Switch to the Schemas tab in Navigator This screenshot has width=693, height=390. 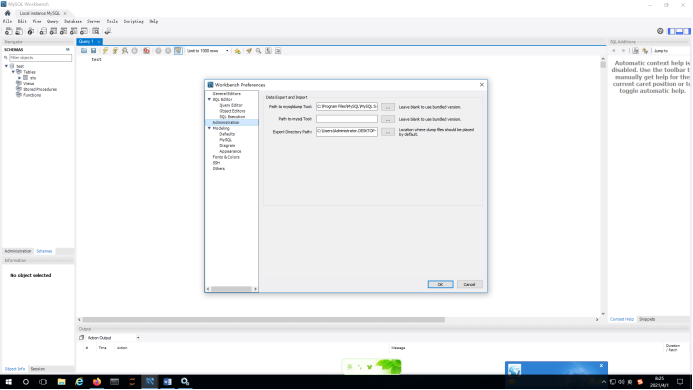tap(44, 251)
